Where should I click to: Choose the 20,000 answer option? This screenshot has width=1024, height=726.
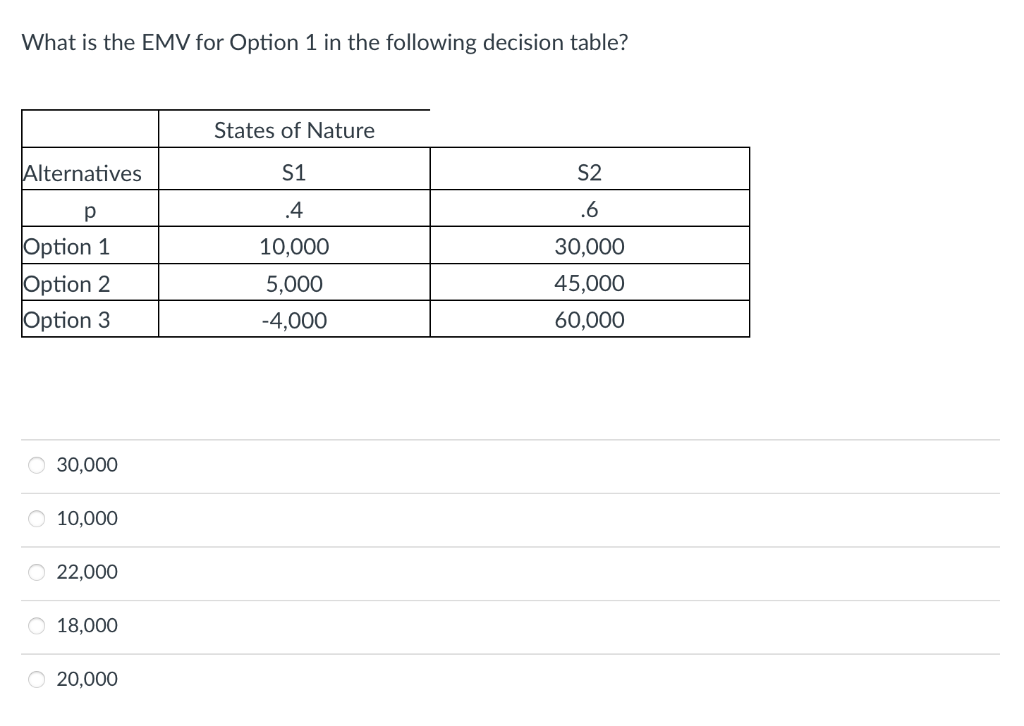click(37, 679)
